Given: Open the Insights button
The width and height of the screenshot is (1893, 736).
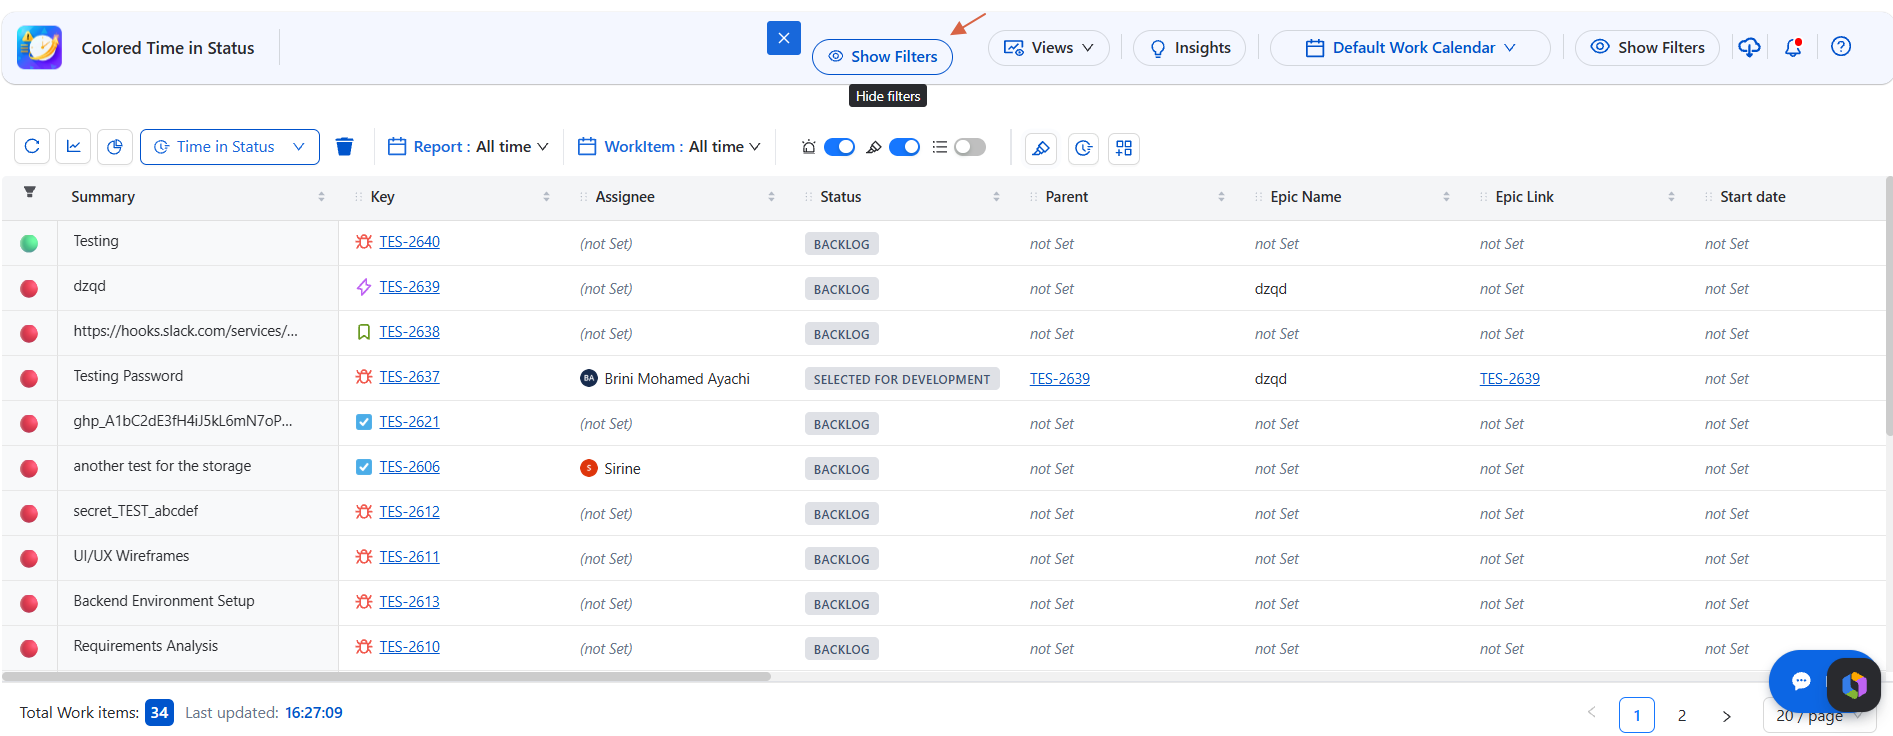Looking at the screenshot, I should [1189, 48].
